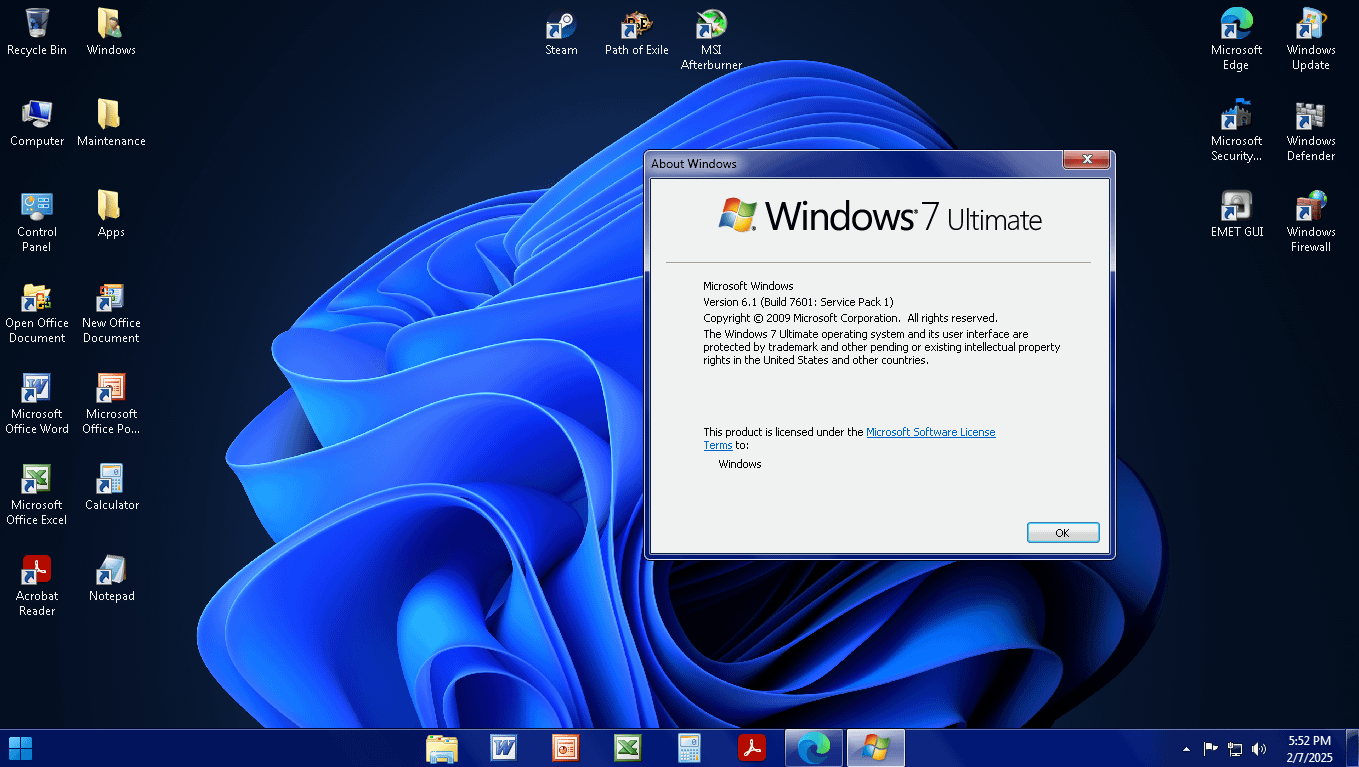Open the Maintenance folder
Image resolution: width=1359 pixels, height=767 pixels.
coord(111,117)
